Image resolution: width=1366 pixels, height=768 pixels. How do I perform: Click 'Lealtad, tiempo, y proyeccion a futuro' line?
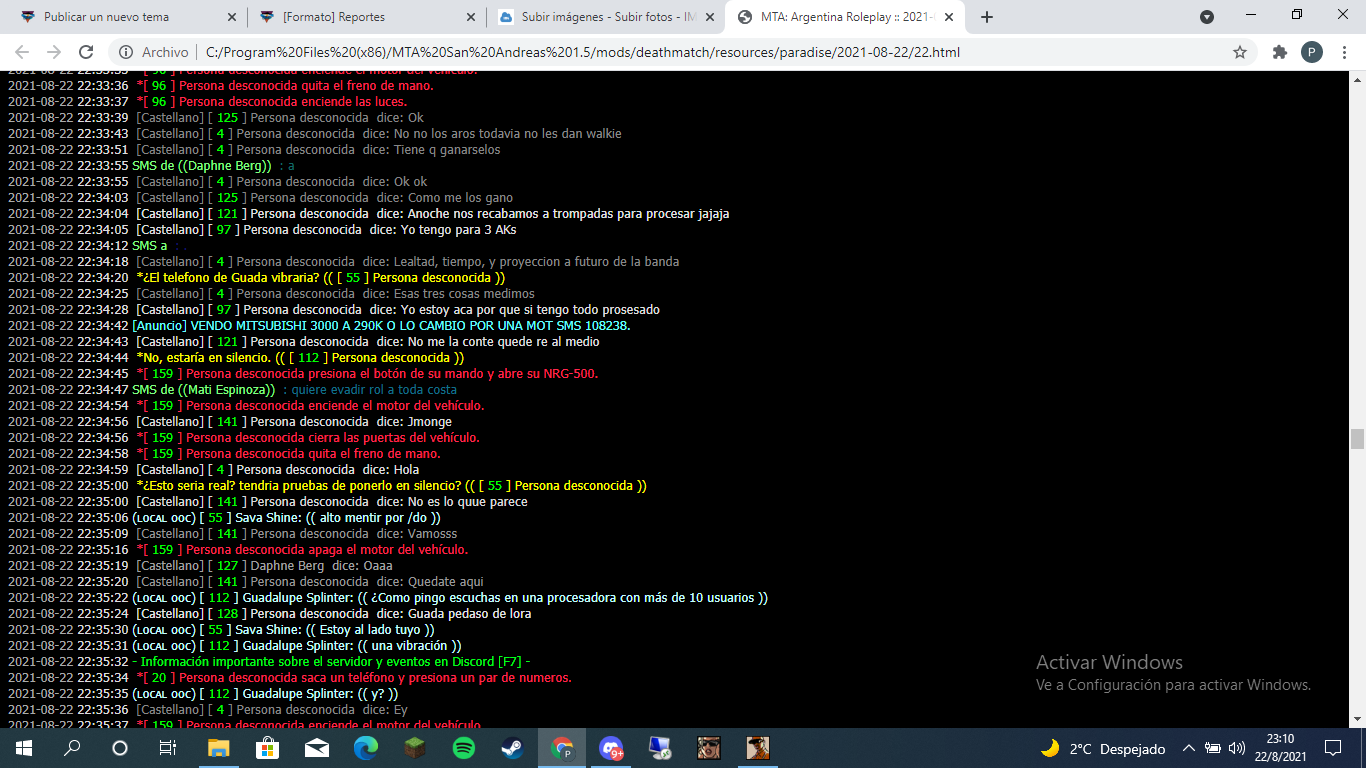click(x=344, y=261)
